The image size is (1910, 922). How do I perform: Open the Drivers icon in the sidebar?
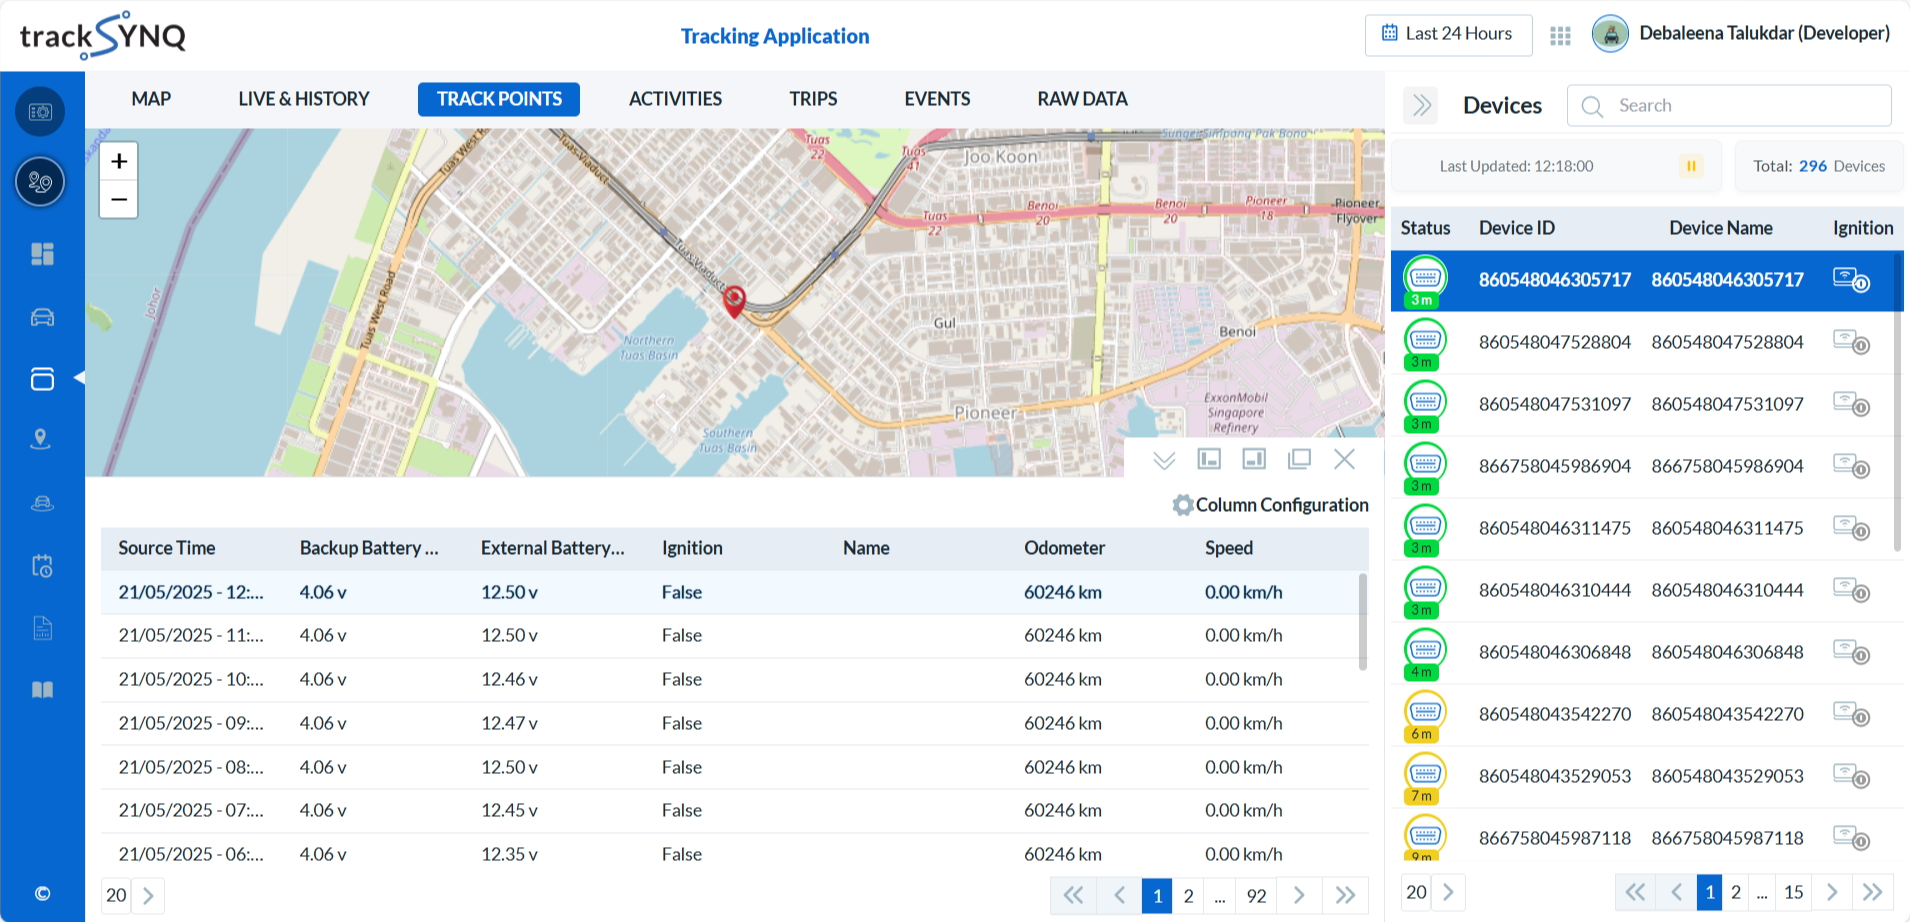41,503
